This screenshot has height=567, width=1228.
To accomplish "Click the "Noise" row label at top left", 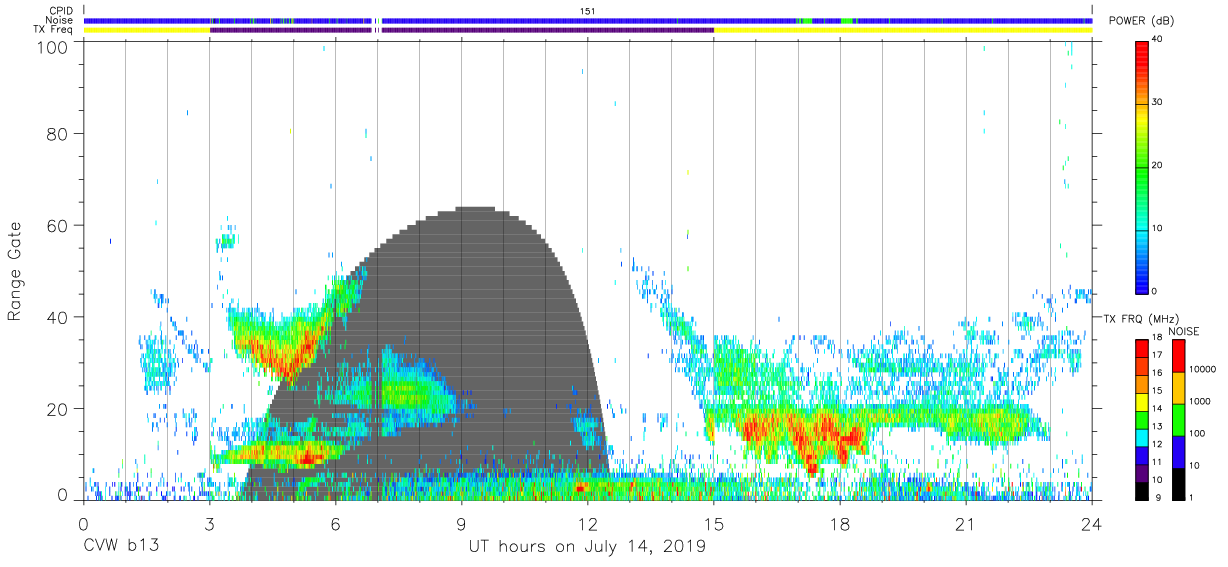I will (x=60, y=20).
